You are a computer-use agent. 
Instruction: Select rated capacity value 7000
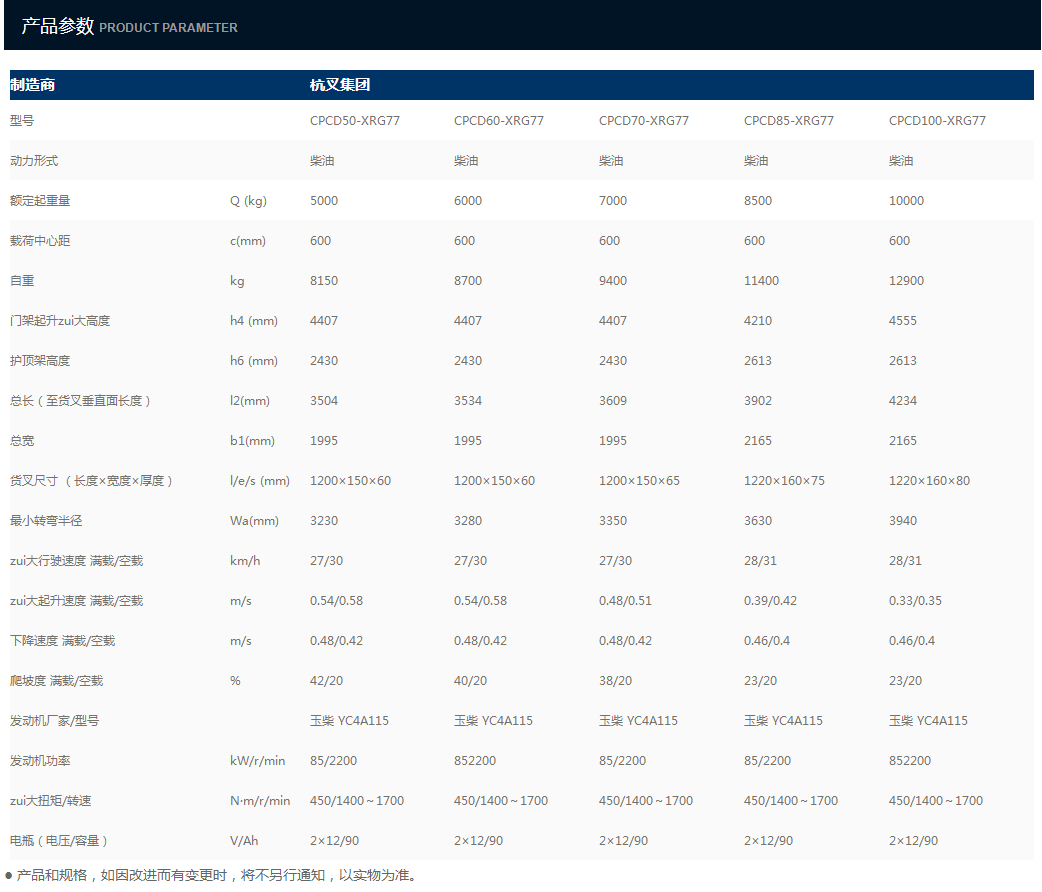pyautogui.click(x=613, y=201)
